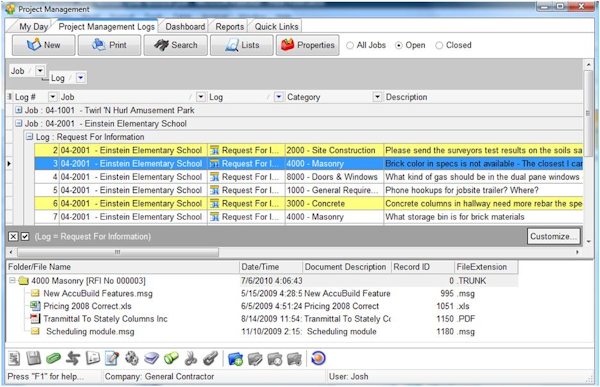Click the orange circular refresh icon
The height and width of the screenshot is (387, 600).
point(318,359)
